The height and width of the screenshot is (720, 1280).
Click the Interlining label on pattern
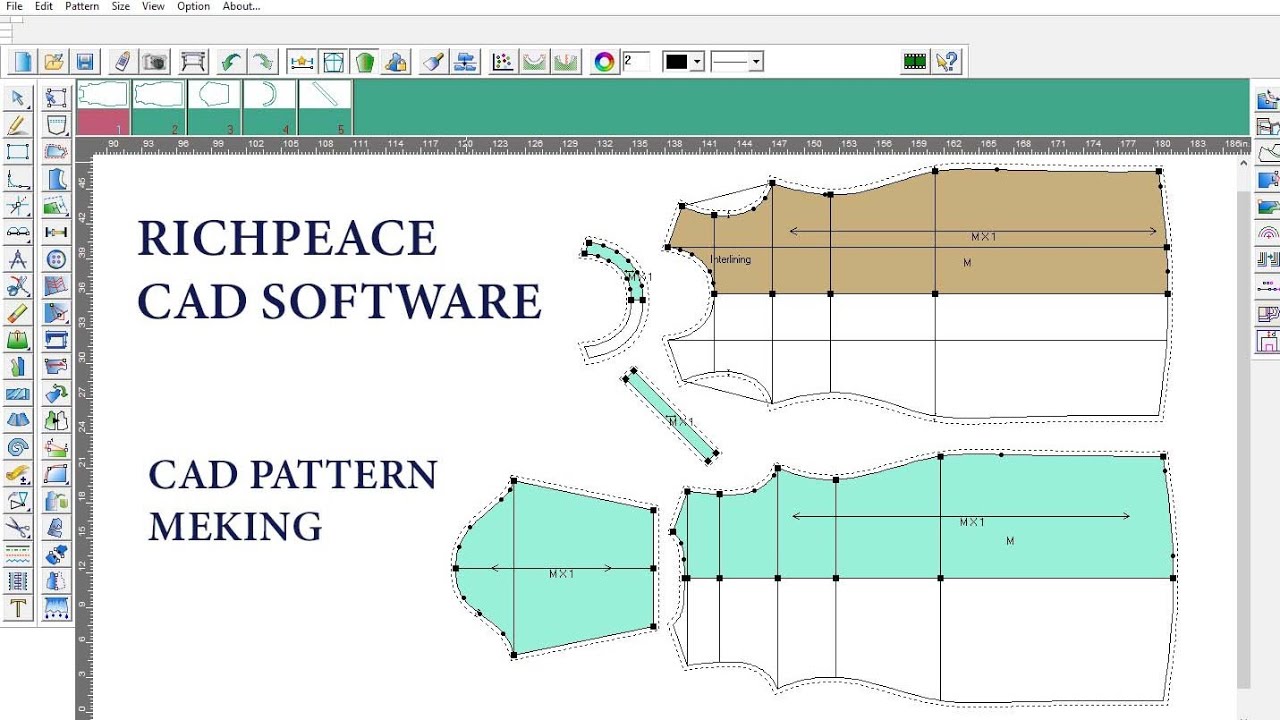(730, 260)
